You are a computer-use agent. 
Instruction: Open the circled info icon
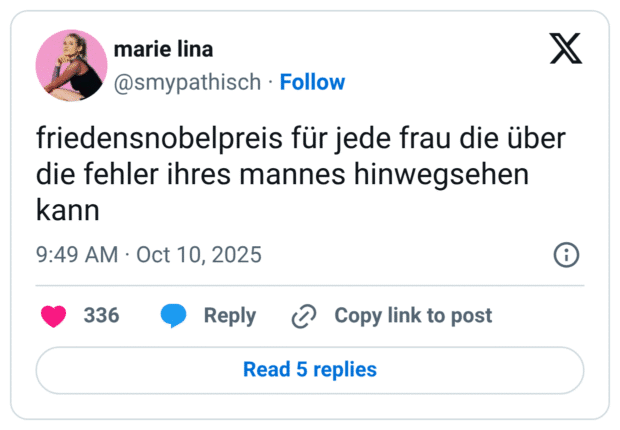click(x=567, y=255)
